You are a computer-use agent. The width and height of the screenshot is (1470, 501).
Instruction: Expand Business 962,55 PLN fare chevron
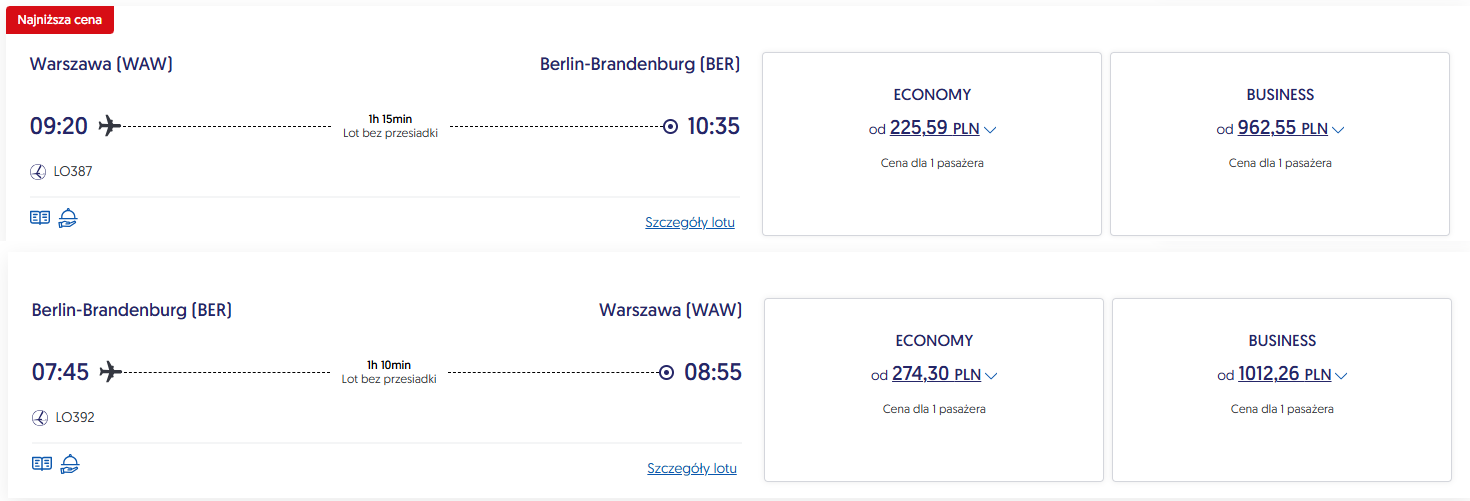tap(1338, 130)
